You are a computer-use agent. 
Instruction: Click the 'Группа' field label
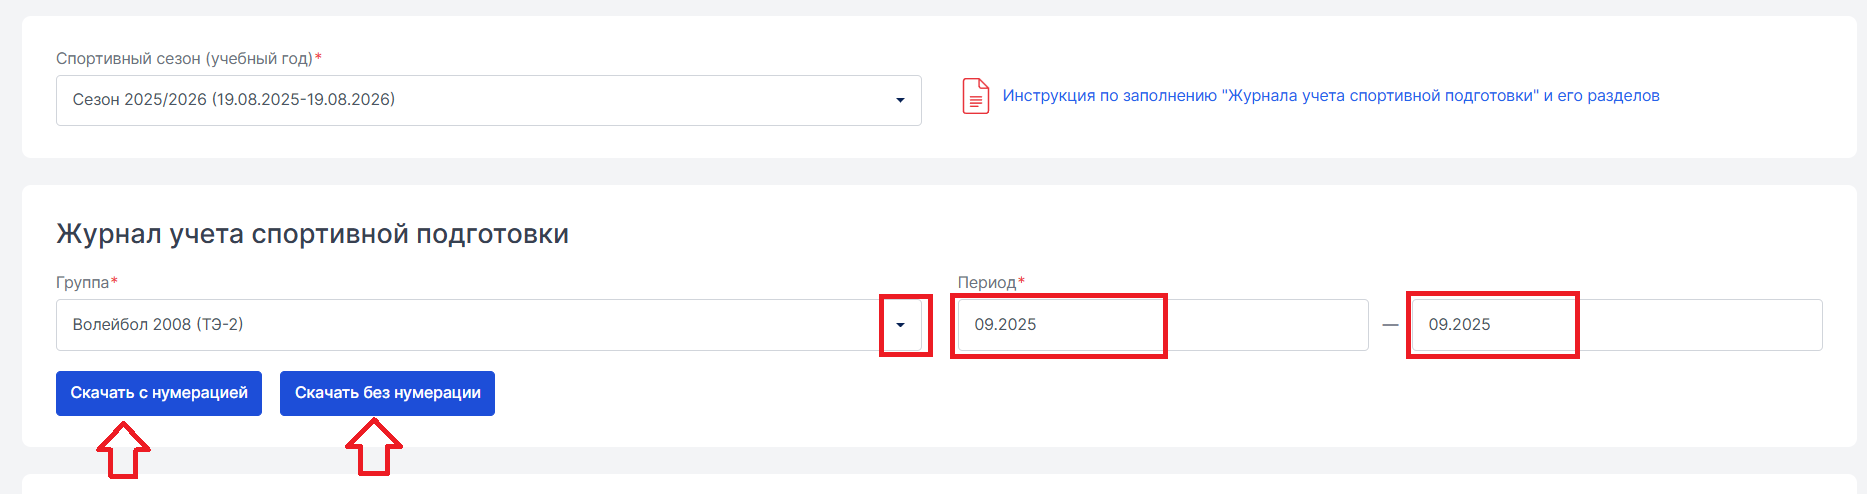click(x=82, y=282)
